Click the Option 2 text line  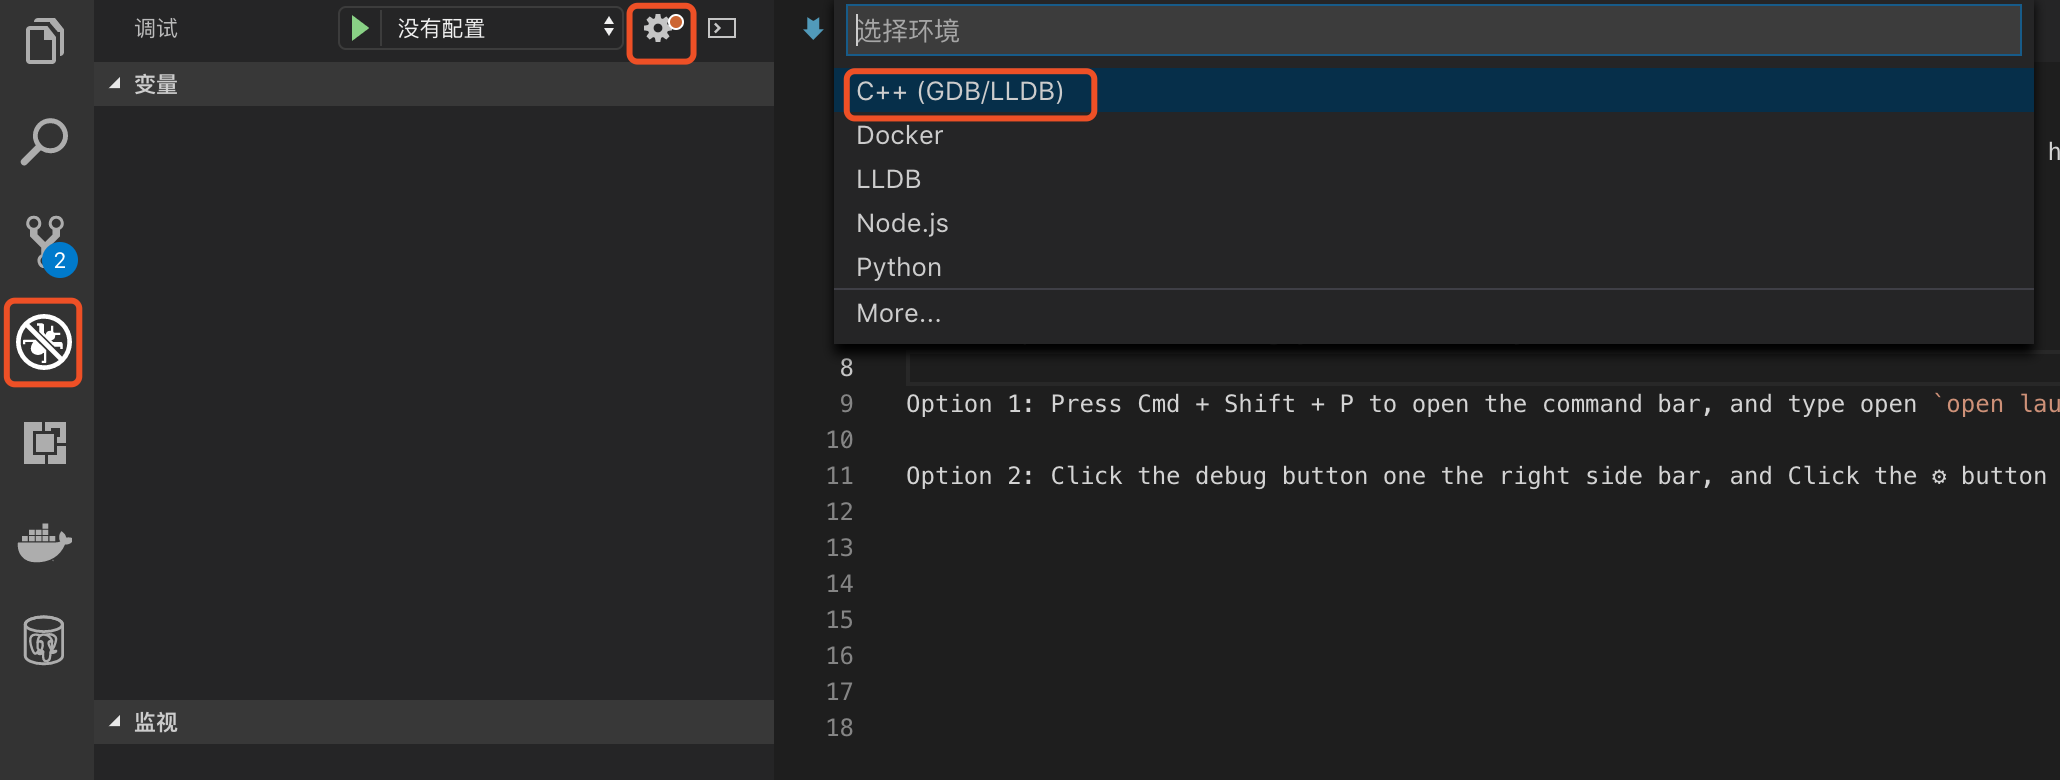(x=1476, y=476)
